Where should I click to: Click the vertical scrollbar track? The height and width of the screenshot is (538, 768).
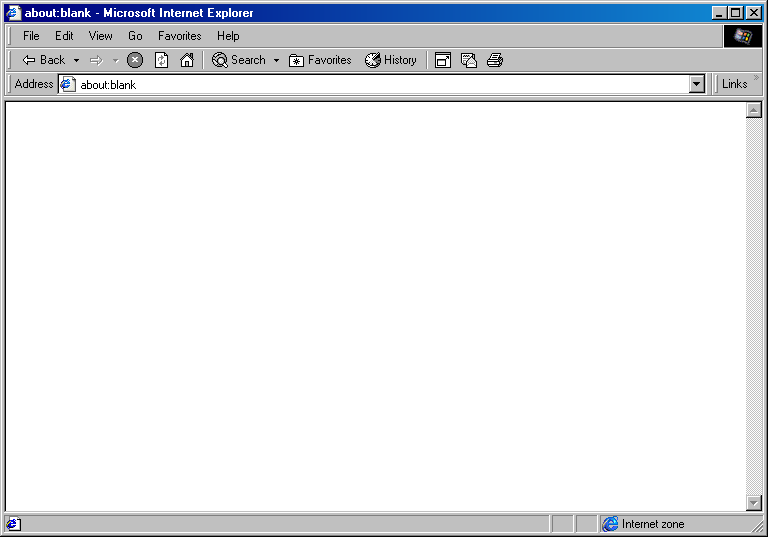753,306
